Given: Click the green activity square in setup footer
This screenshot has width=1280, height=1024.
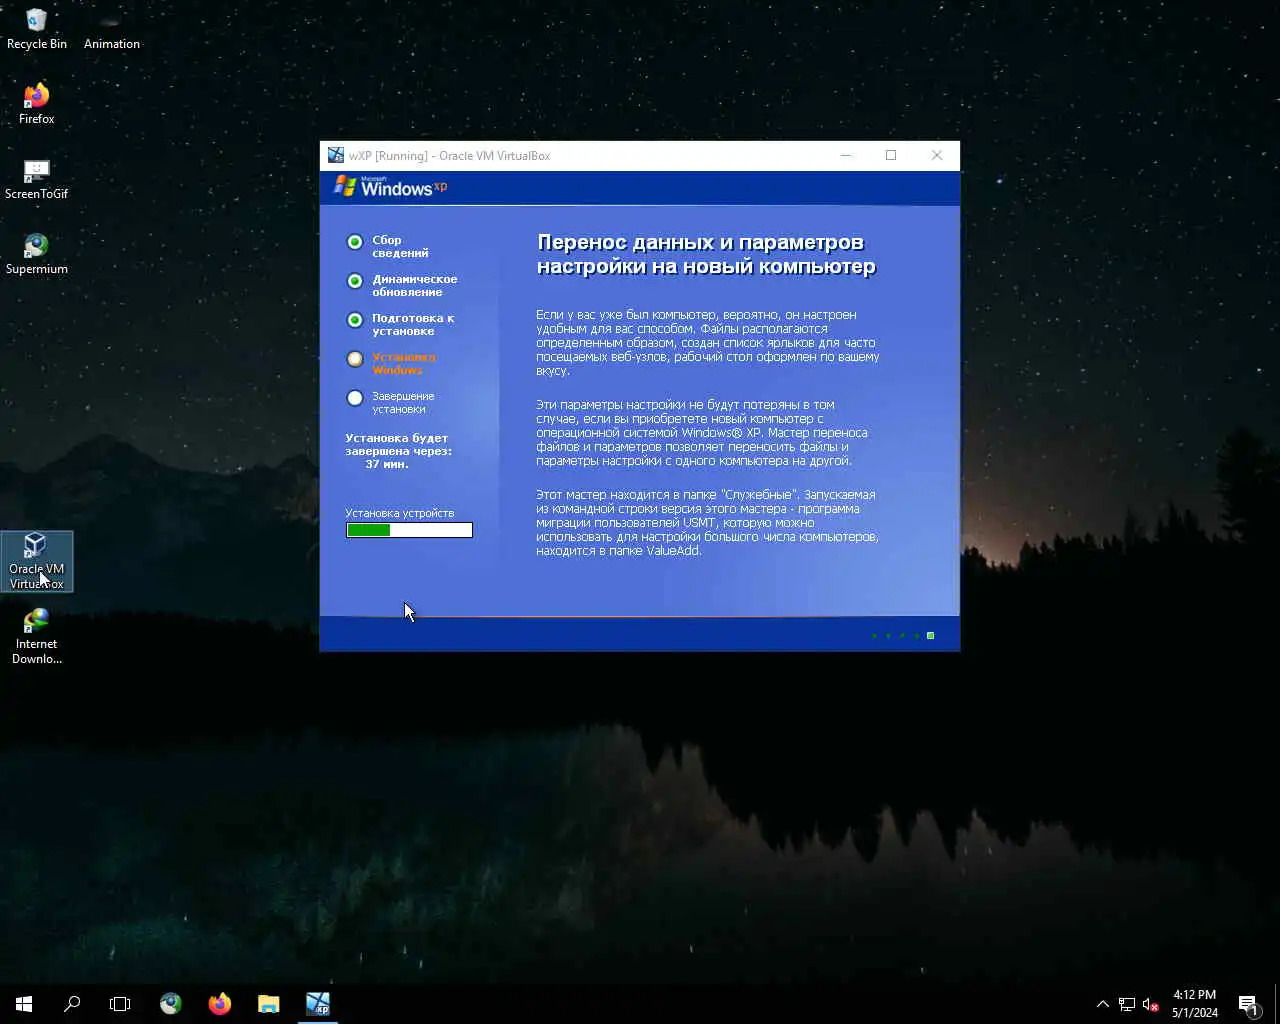Looking at the screenshot, I should click(x=930, y=635).
